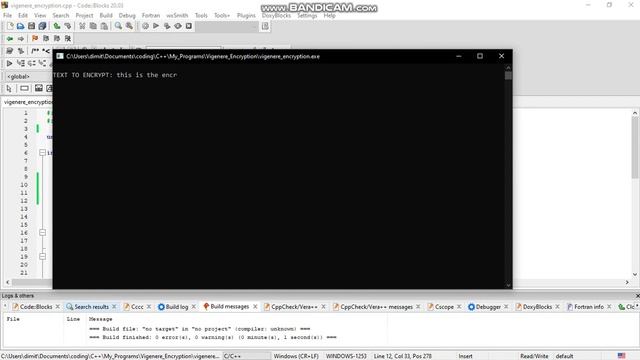Click the Redo toolbar icon
640x360 pixels.
(68, 26)
